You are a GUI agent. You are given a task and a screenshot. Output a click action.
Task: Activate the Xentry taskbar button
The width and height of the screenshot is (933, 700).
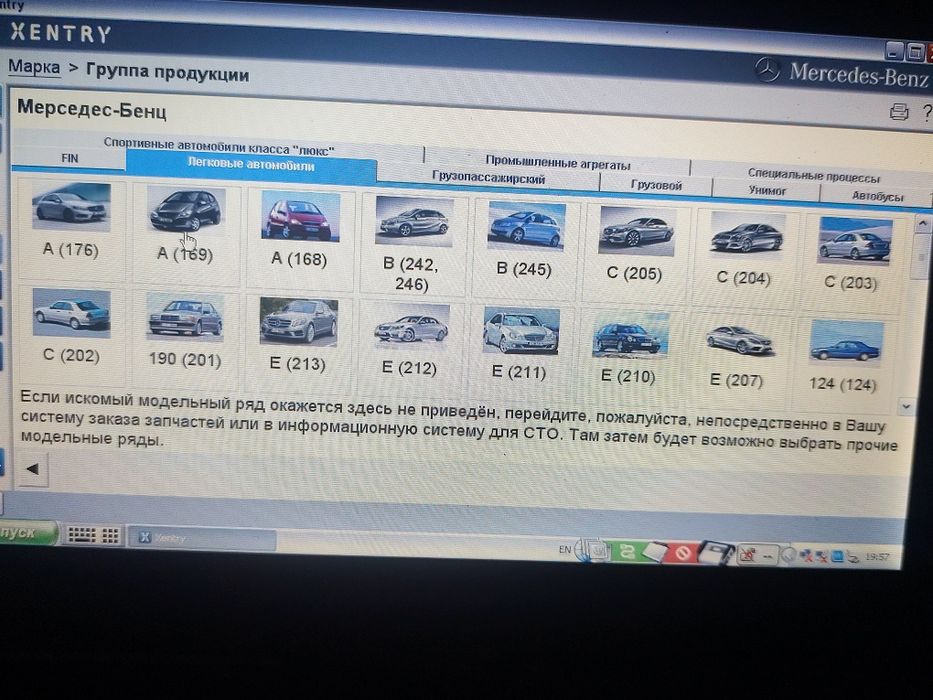202,538
